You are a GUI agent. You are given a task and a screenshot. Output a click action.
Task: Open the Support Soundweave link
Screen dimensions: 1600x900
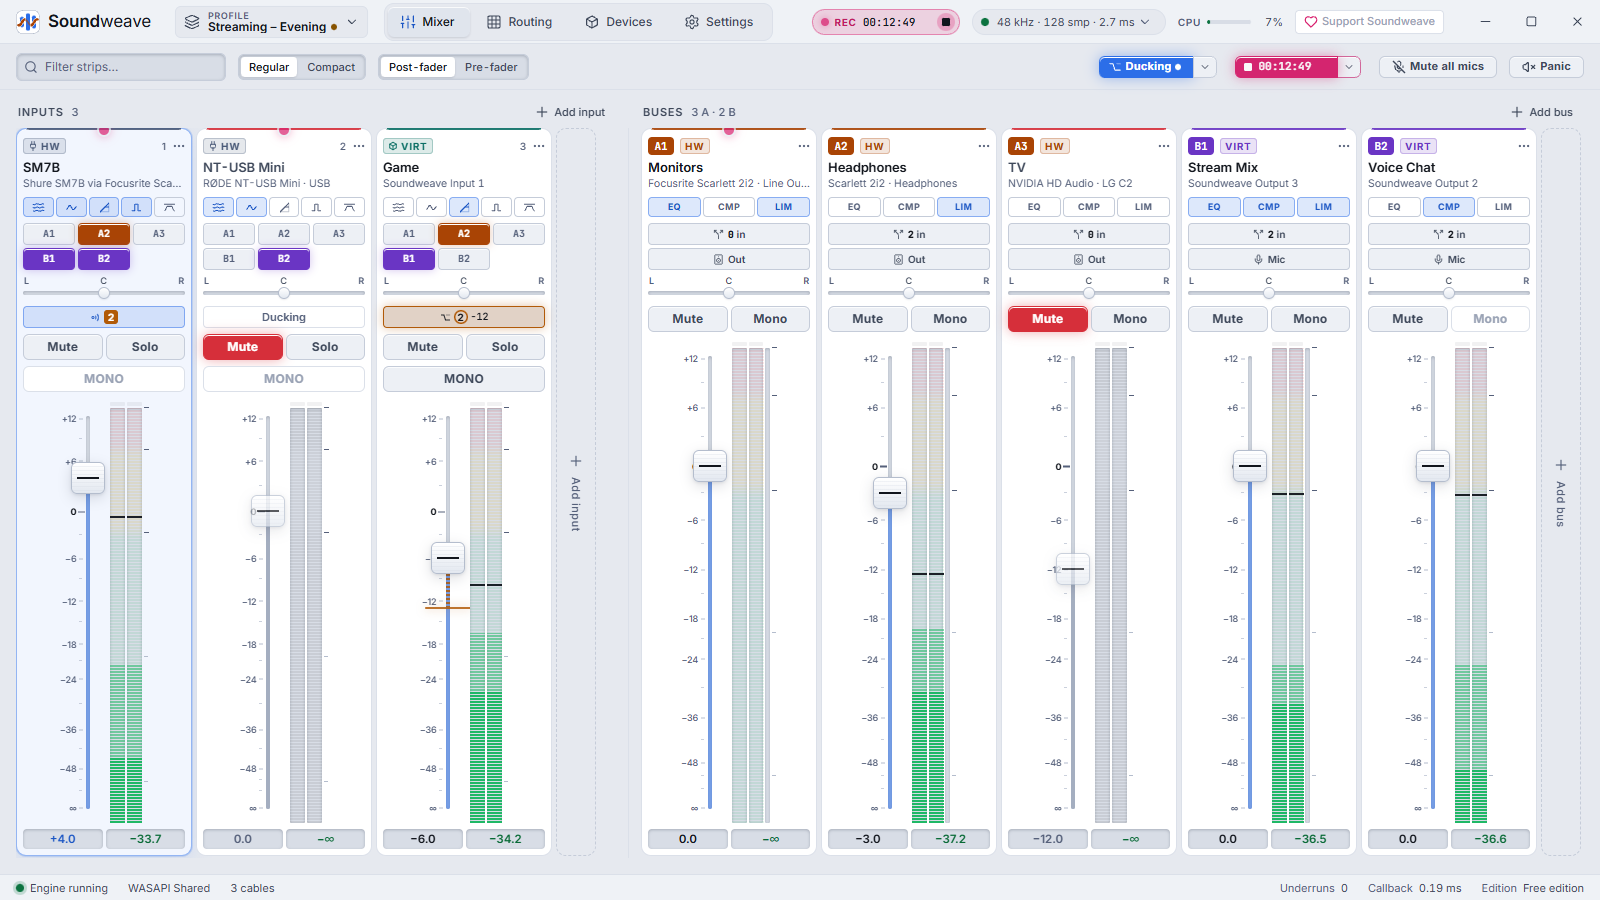(1369, 22)
